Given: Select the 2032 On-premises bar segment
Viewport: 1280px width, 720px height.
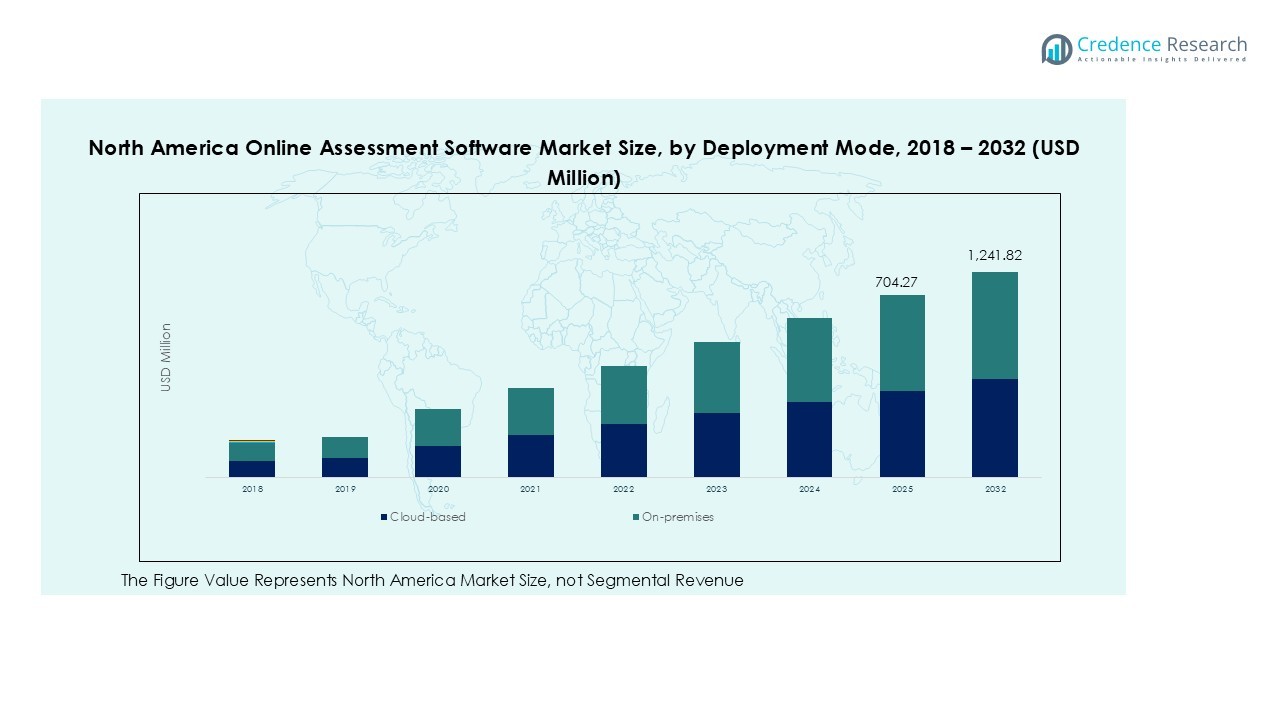Looking at the screenshot, I should [x=995, y=325].
